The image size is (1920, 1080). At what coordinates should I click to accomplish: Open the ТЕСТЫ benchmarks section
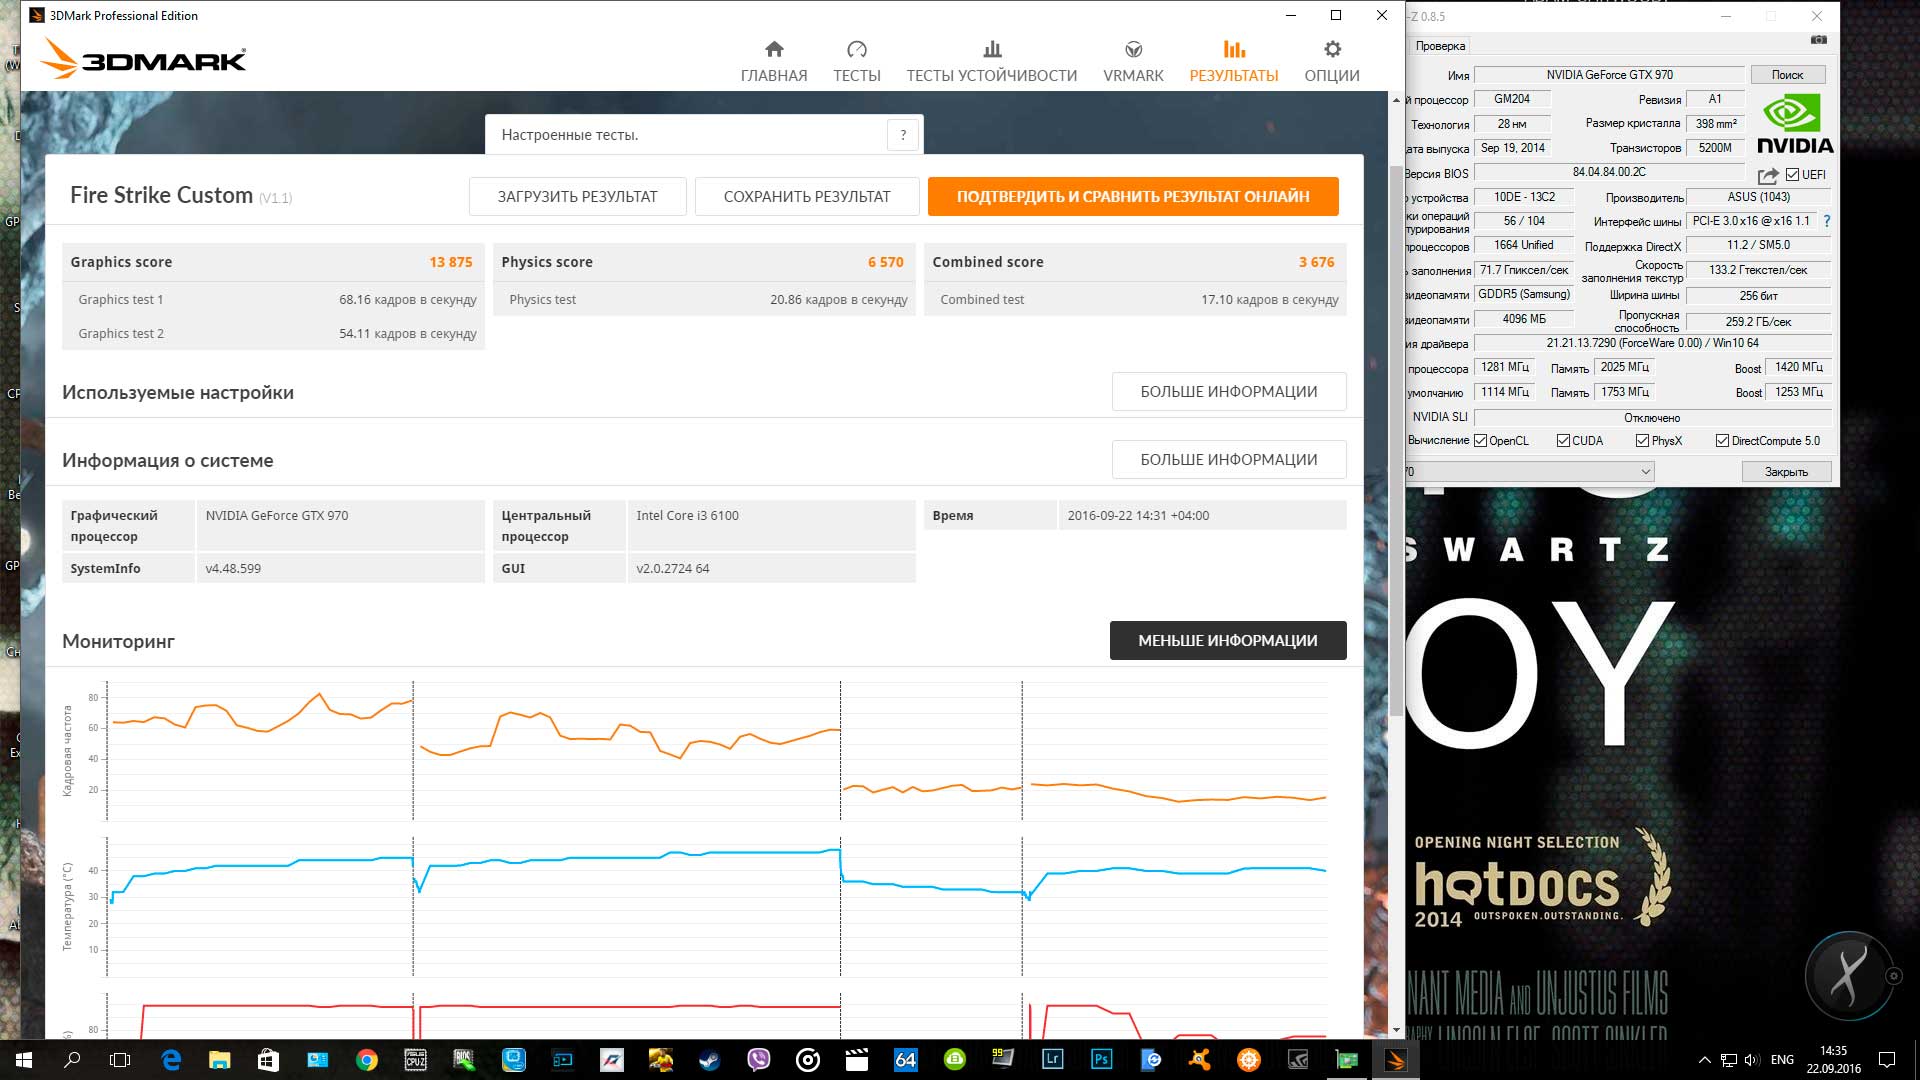tap(856, 61)
